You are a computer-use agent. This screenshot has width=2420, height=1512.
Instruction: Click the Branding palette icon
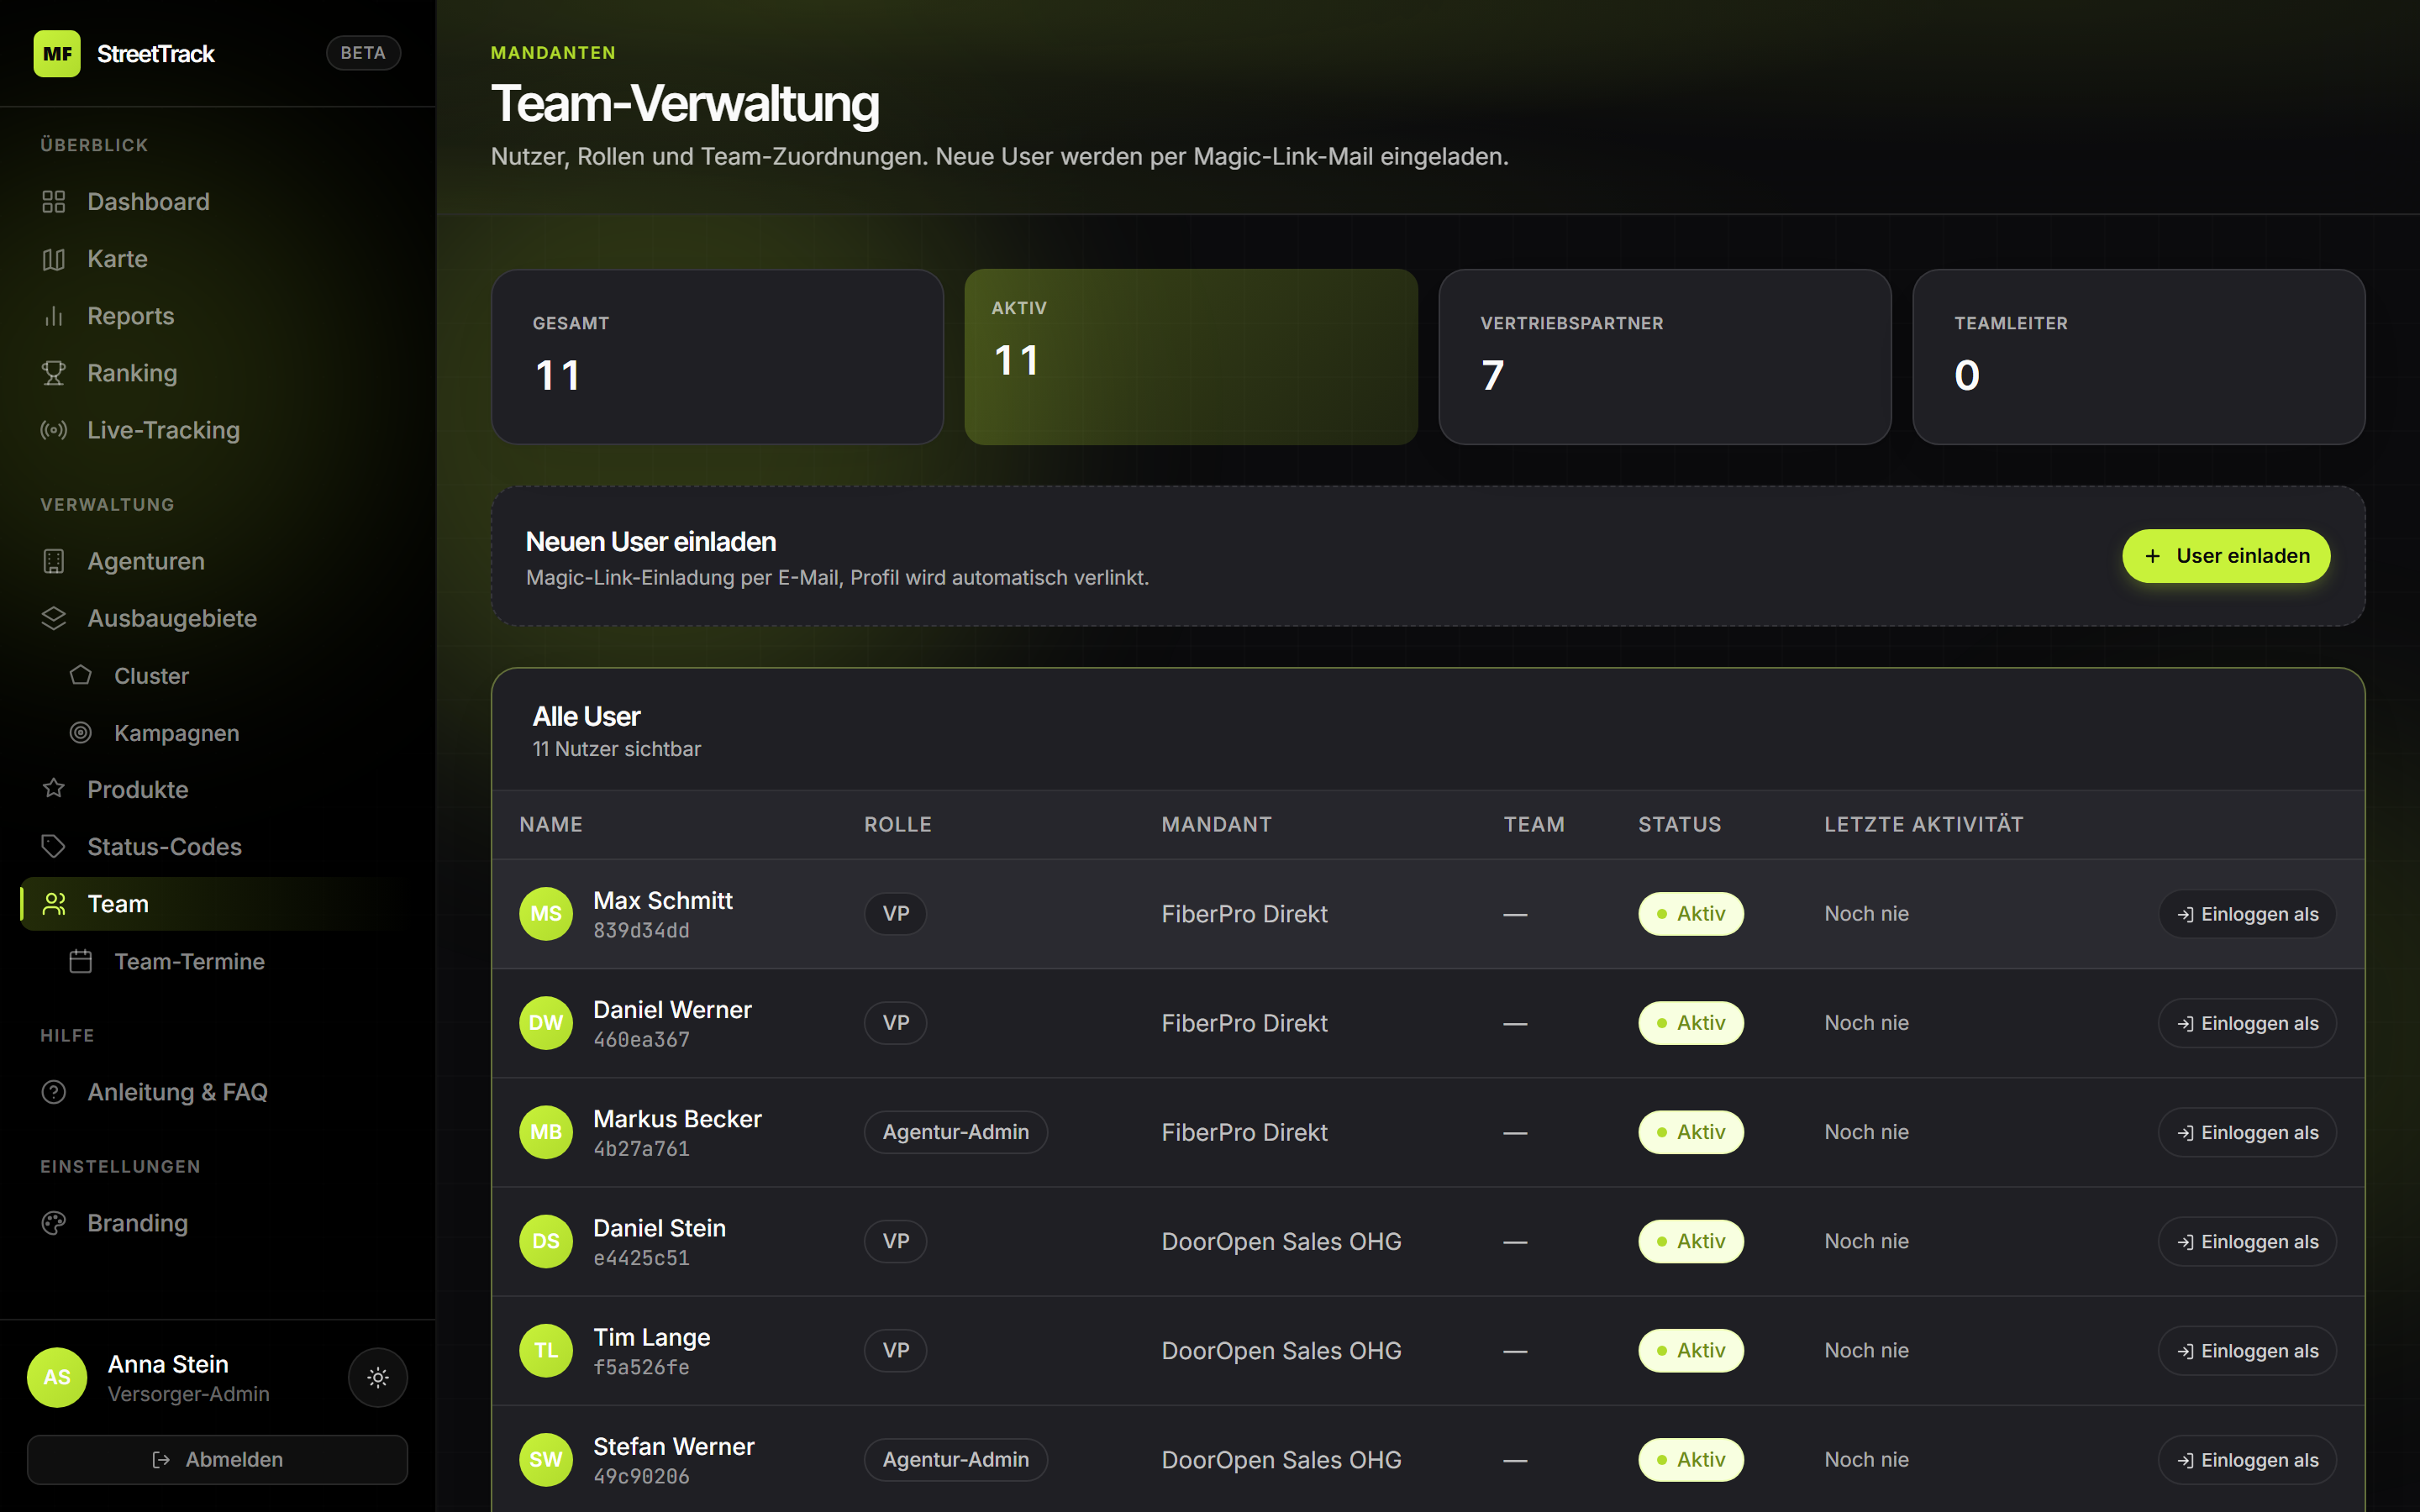[x=54, y=1223]
